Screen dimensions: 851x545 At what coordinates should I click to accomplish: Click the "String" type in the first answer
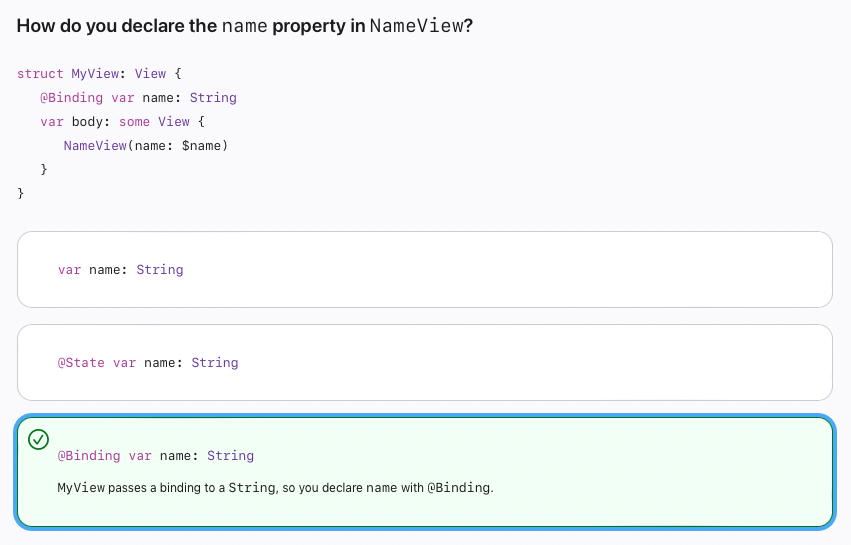point(160,270)
